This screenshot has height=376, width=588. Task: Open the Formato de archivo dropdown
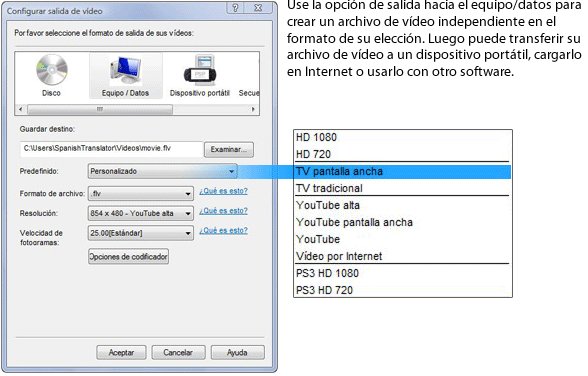click(x=141, y=194)
